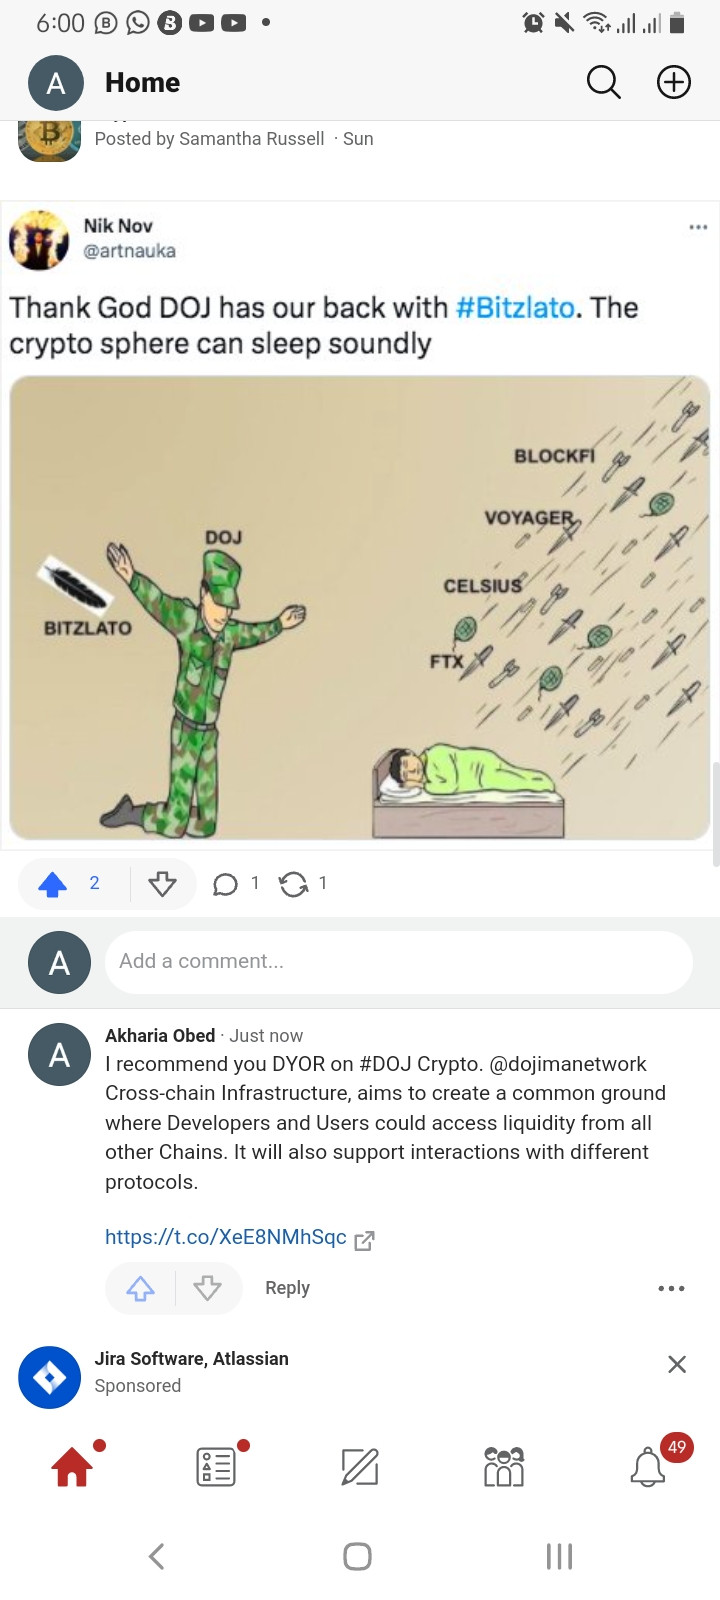Image resolution: width=720 pixels, height=1600 pixels.
Task: Share the post with reshare icon
Action: coord(293,884)
